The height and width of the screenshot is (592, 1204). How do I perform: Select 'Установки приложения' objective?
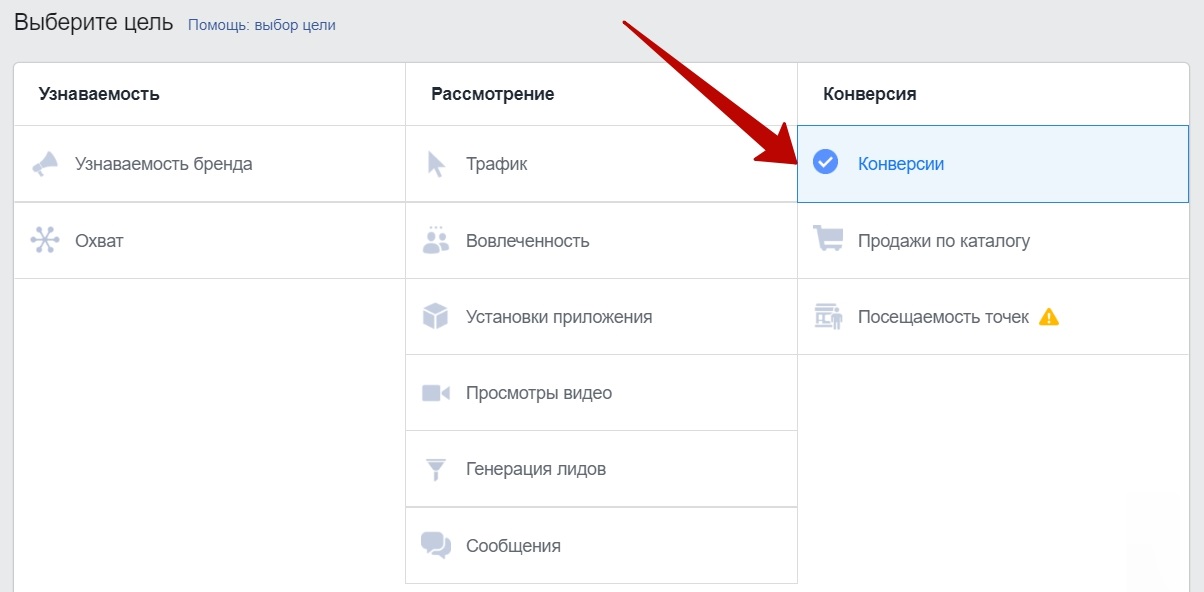tap(601, 317)
